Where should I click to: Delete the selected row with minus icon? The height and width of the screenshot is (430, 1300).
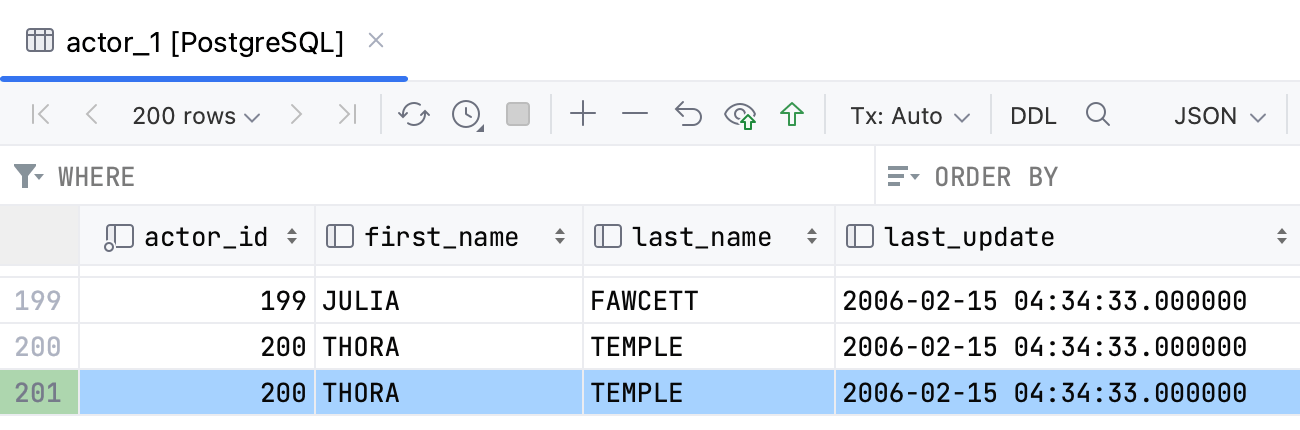[x=635, y=115]
